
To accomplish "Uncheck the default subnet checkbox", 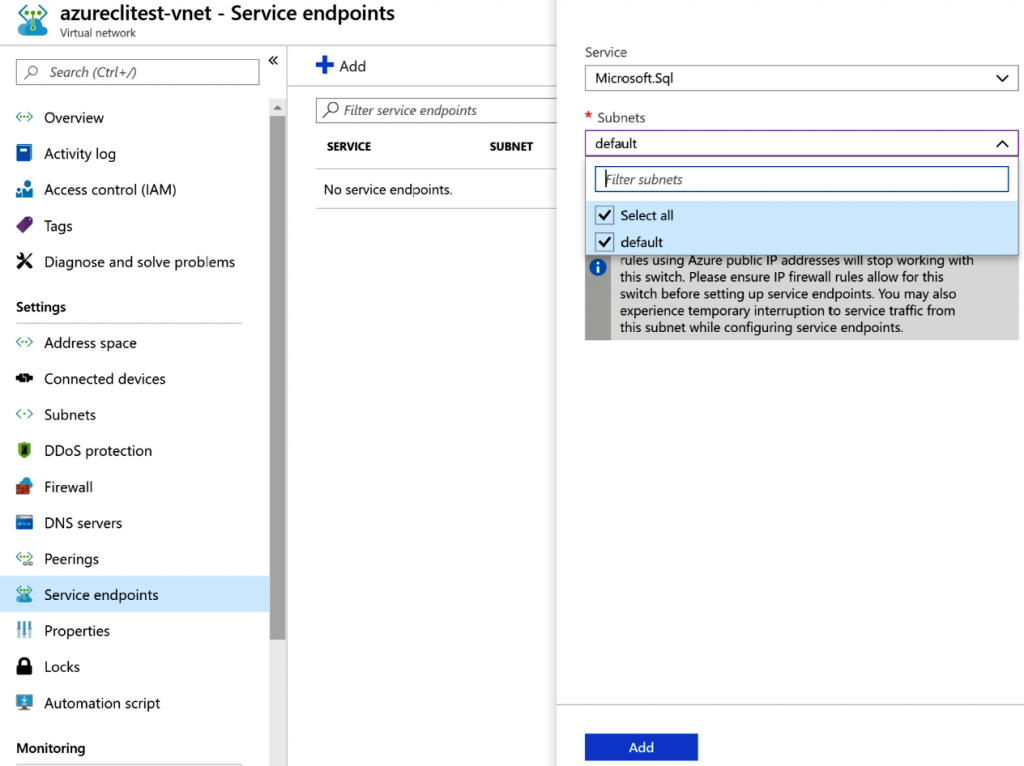I will [x=604, y=242].
